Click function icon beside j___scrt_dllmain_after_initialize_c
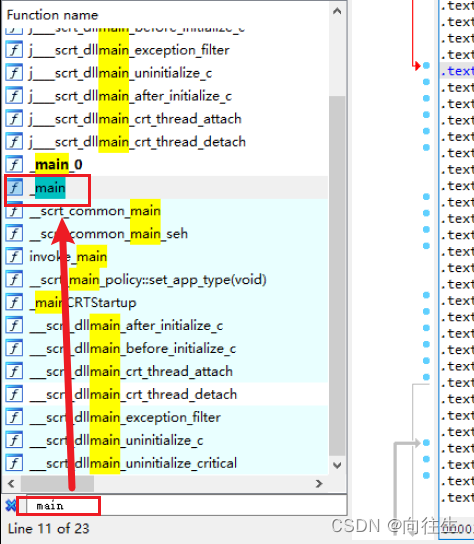 click(14, 96)
